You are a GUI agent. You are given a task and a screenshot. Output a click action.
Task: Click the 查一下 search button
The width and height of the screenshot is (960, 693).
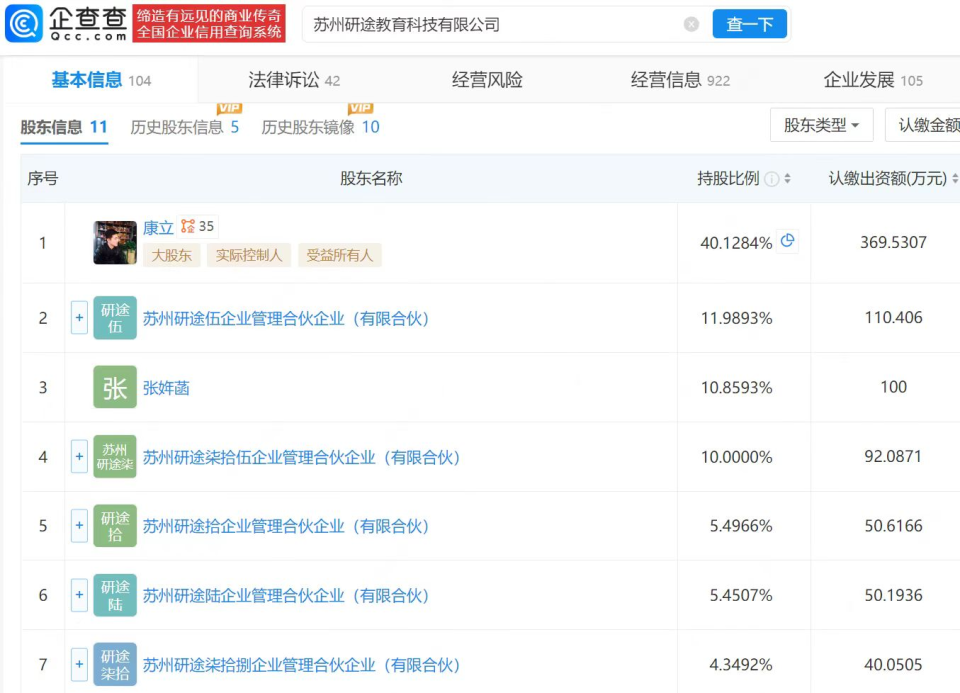click(x=749, y=24)
